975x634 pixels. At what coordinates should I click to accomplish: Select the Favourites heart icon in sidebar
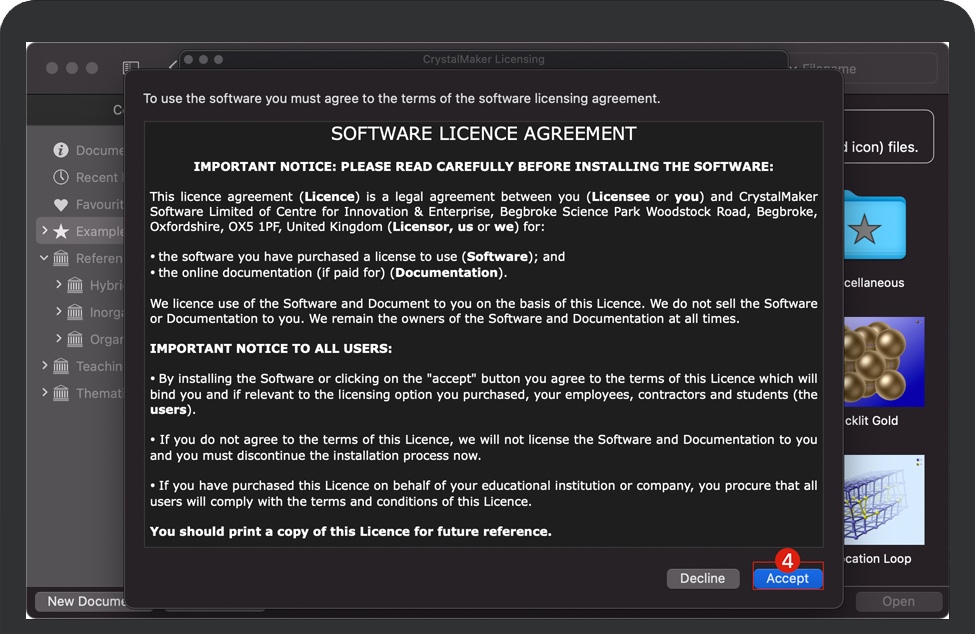point(61,204)
